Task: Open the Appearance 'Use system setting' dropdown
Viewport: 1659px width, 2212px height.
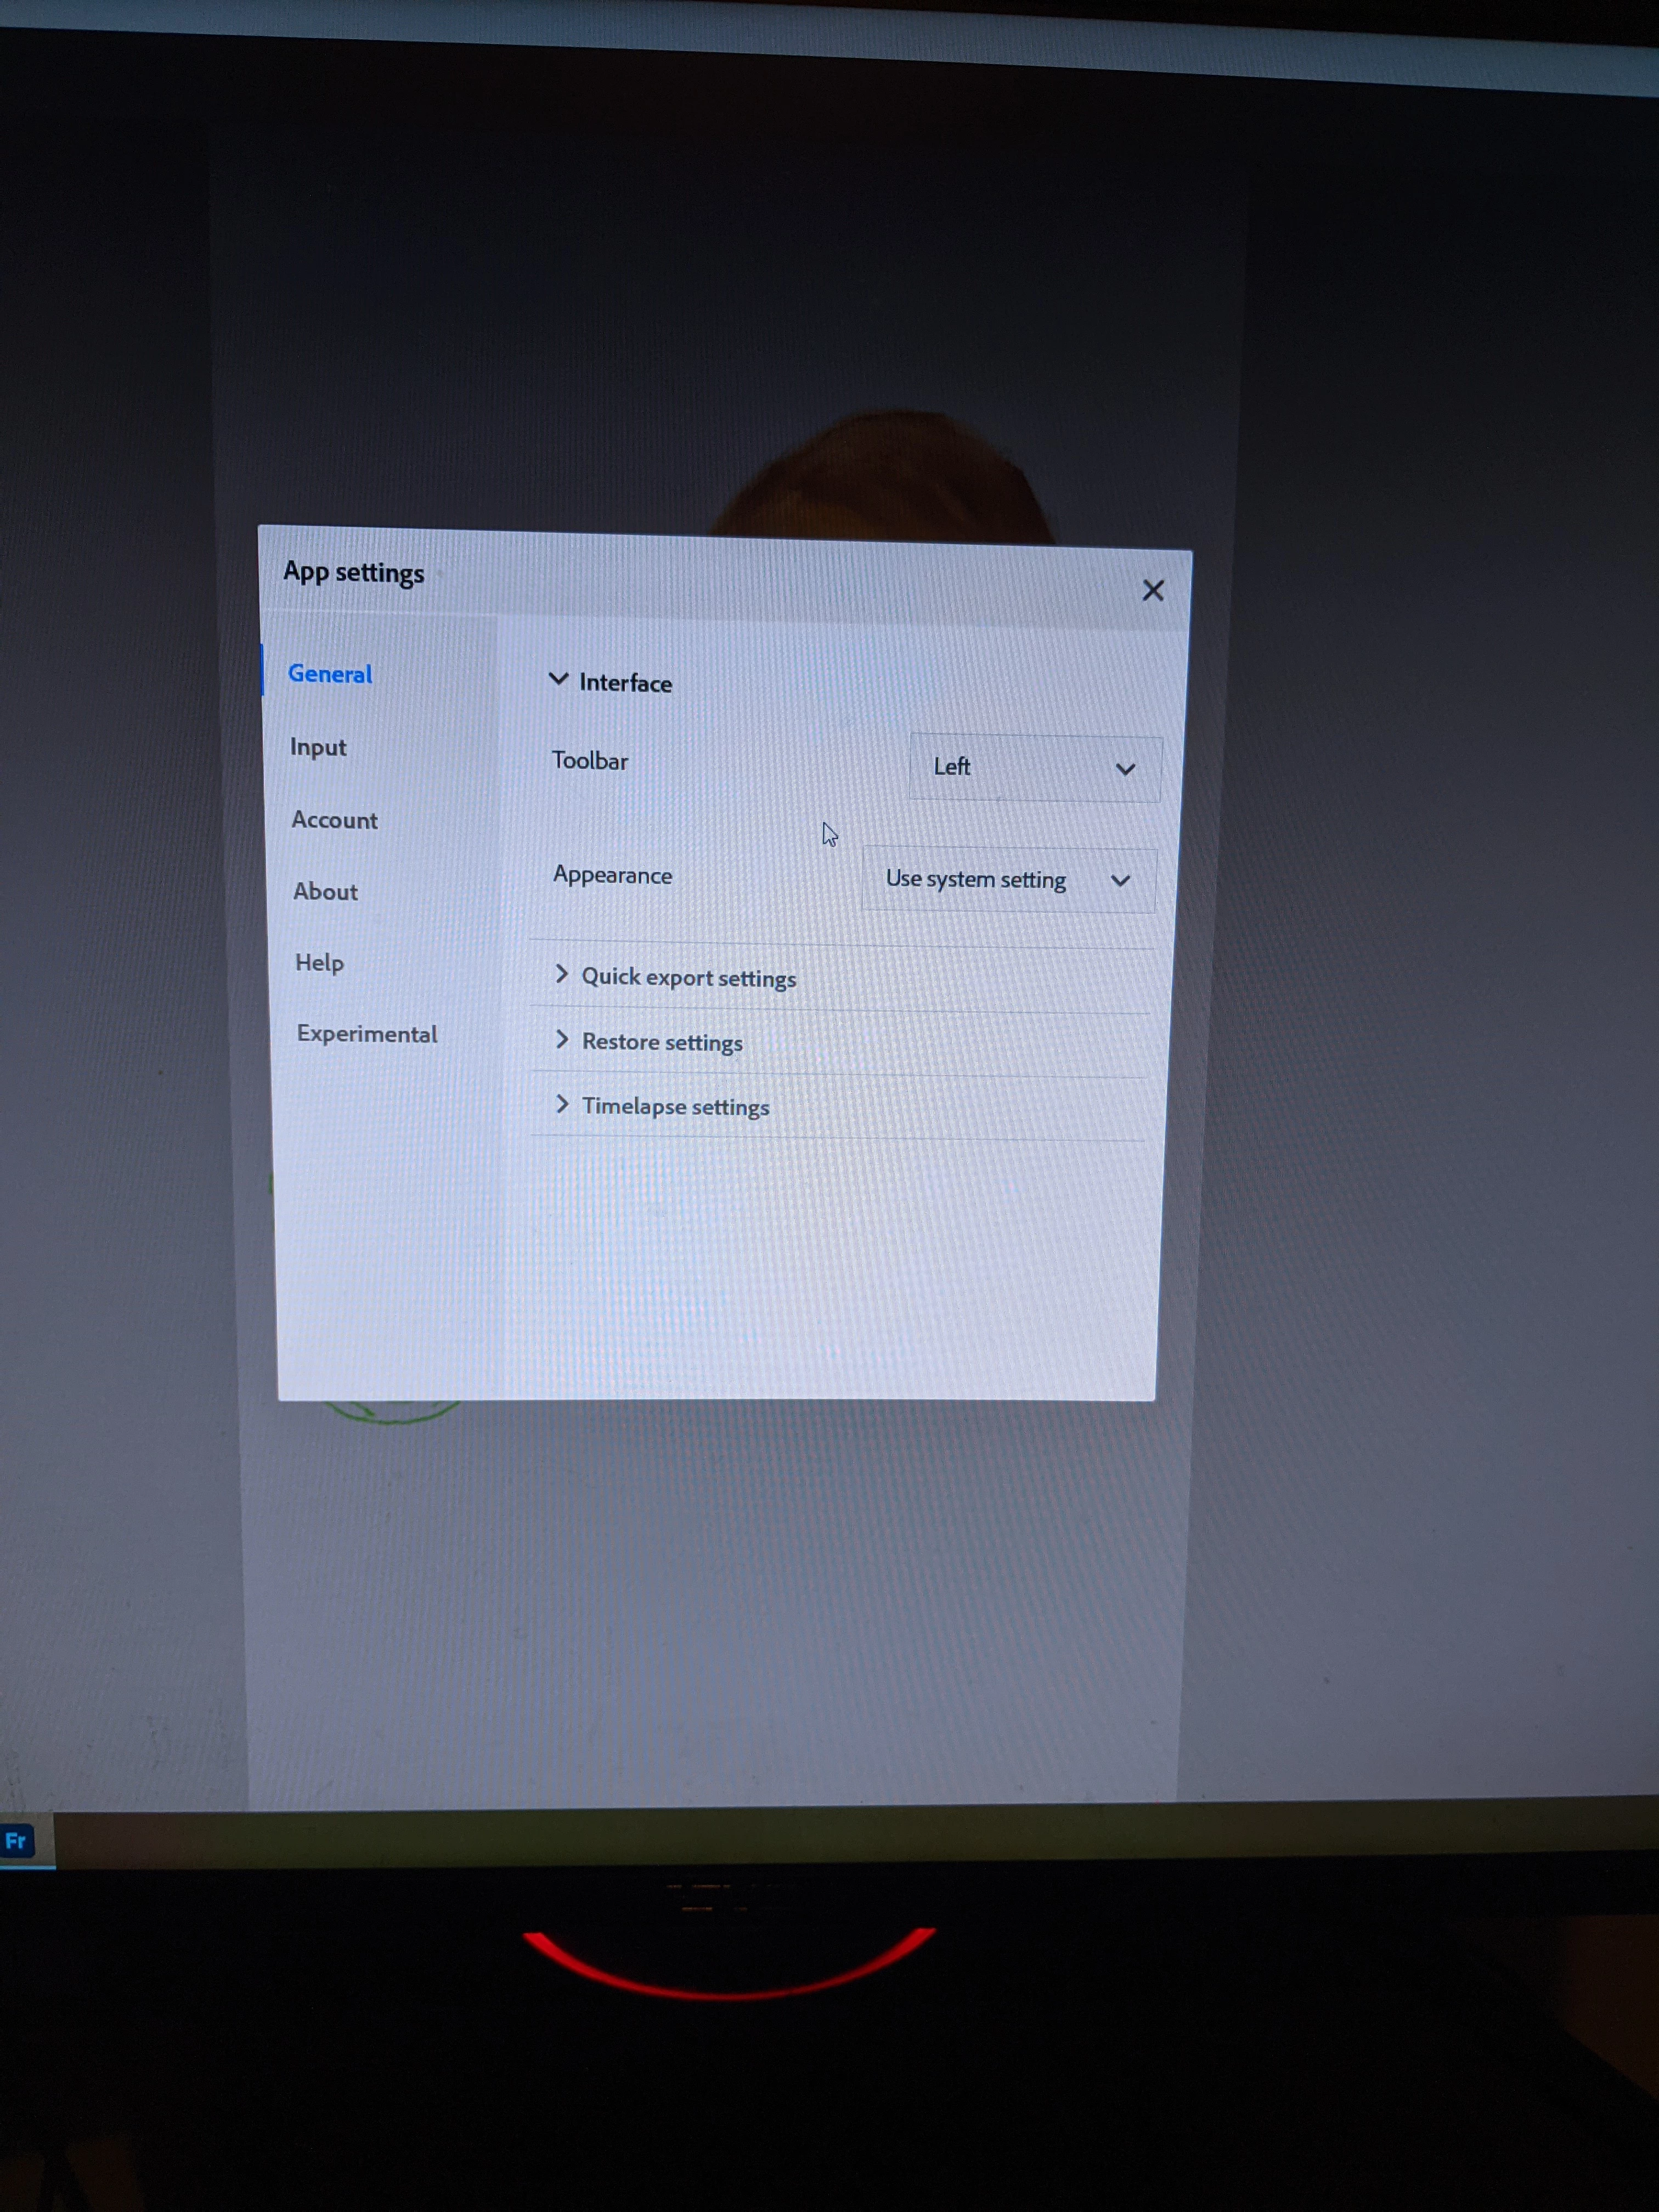Action: point(1007,880)
